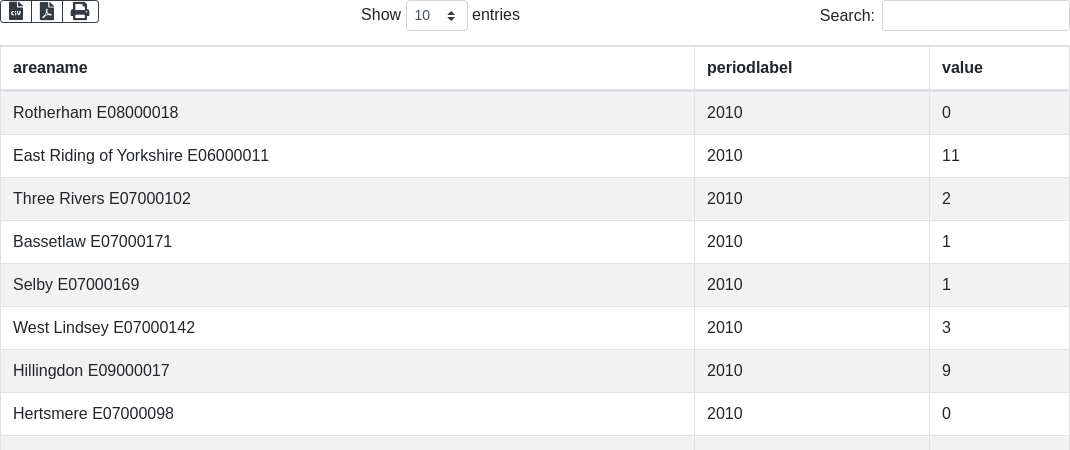The width and height of the screenshot is (1070, 450).
Task: Click value 9 in Hillingdon row
Action: pyautogui.click(x=946, y=371)
